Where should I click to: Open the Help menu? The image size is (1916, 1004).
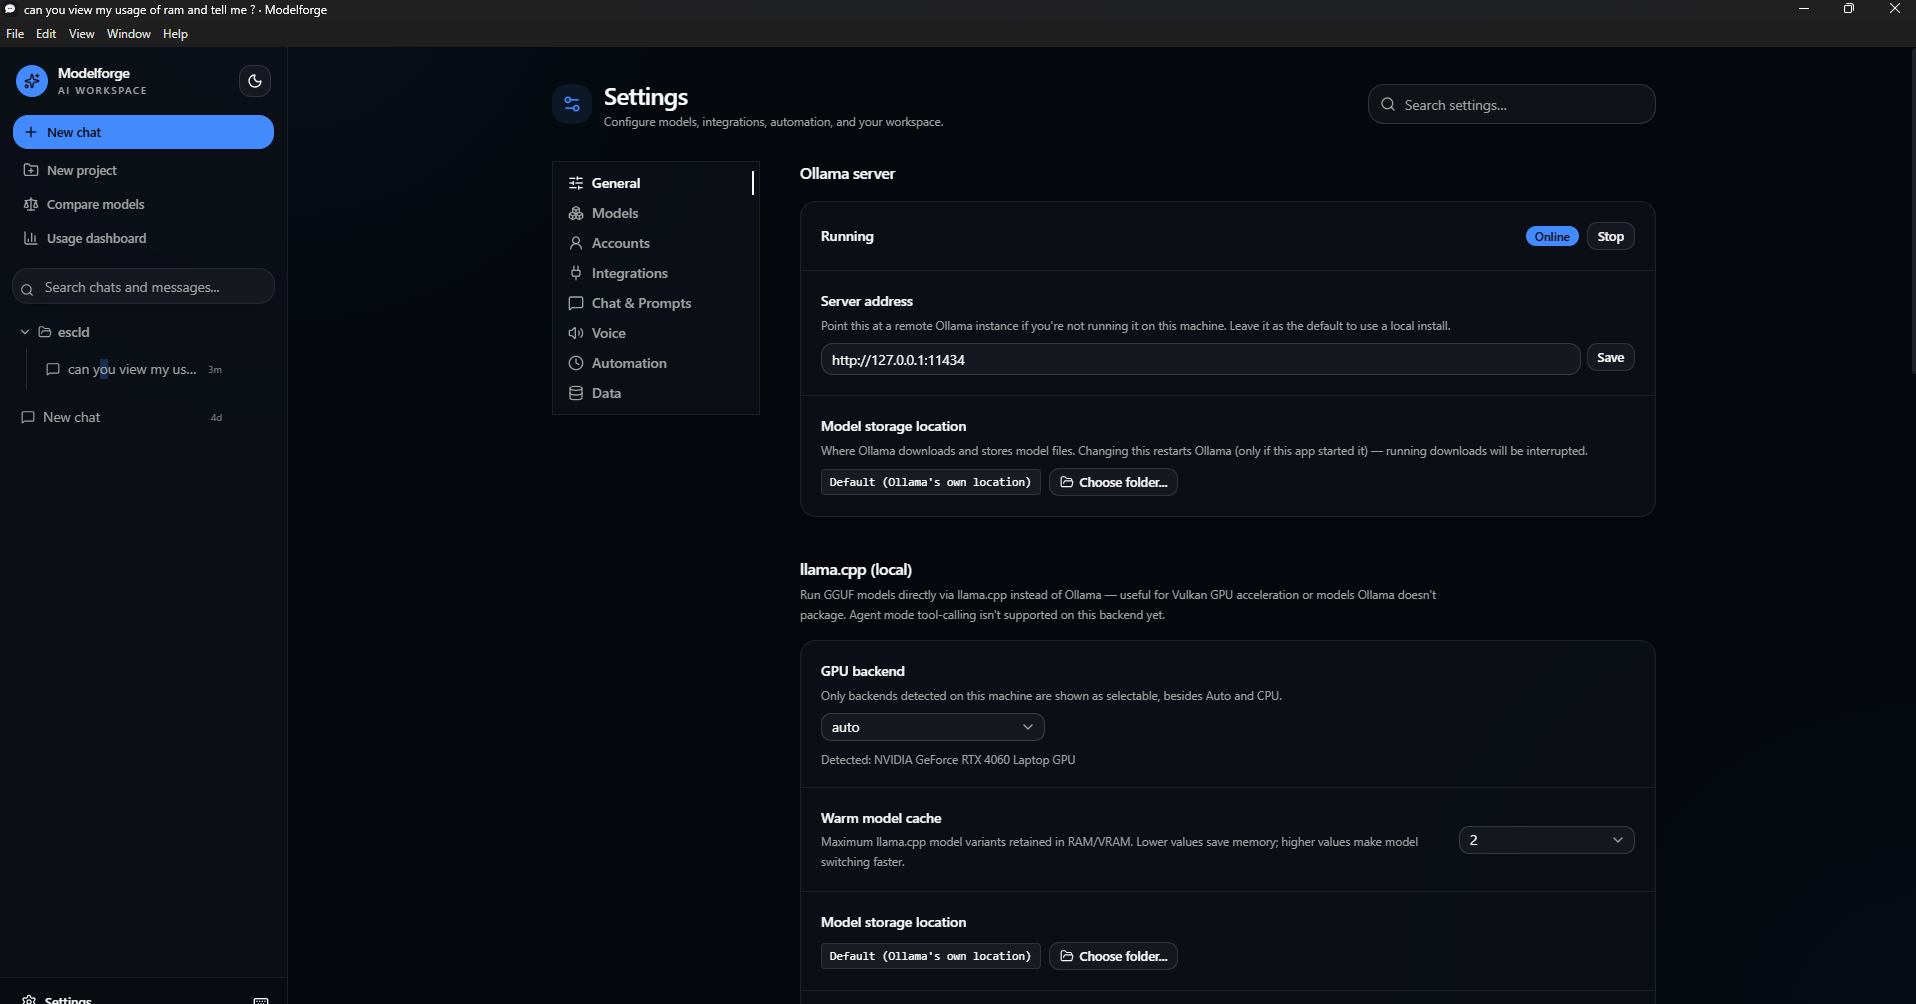pos(175,34)
